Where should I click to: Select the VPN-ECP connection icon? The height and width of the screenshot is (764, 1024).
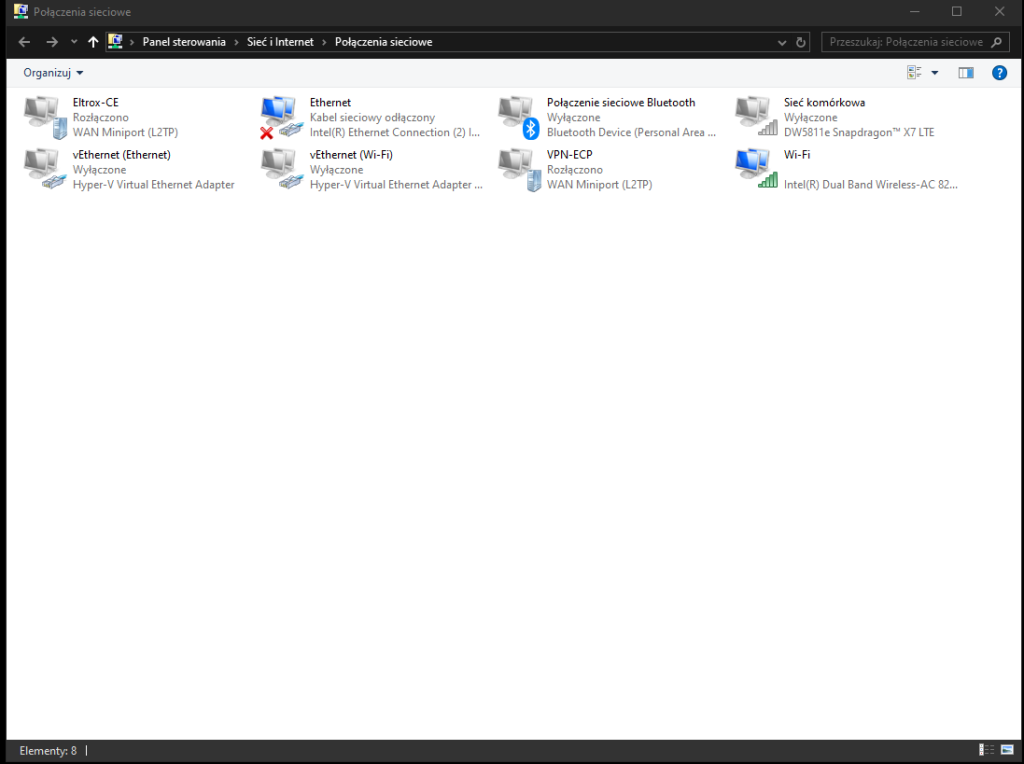click(517, 169)
